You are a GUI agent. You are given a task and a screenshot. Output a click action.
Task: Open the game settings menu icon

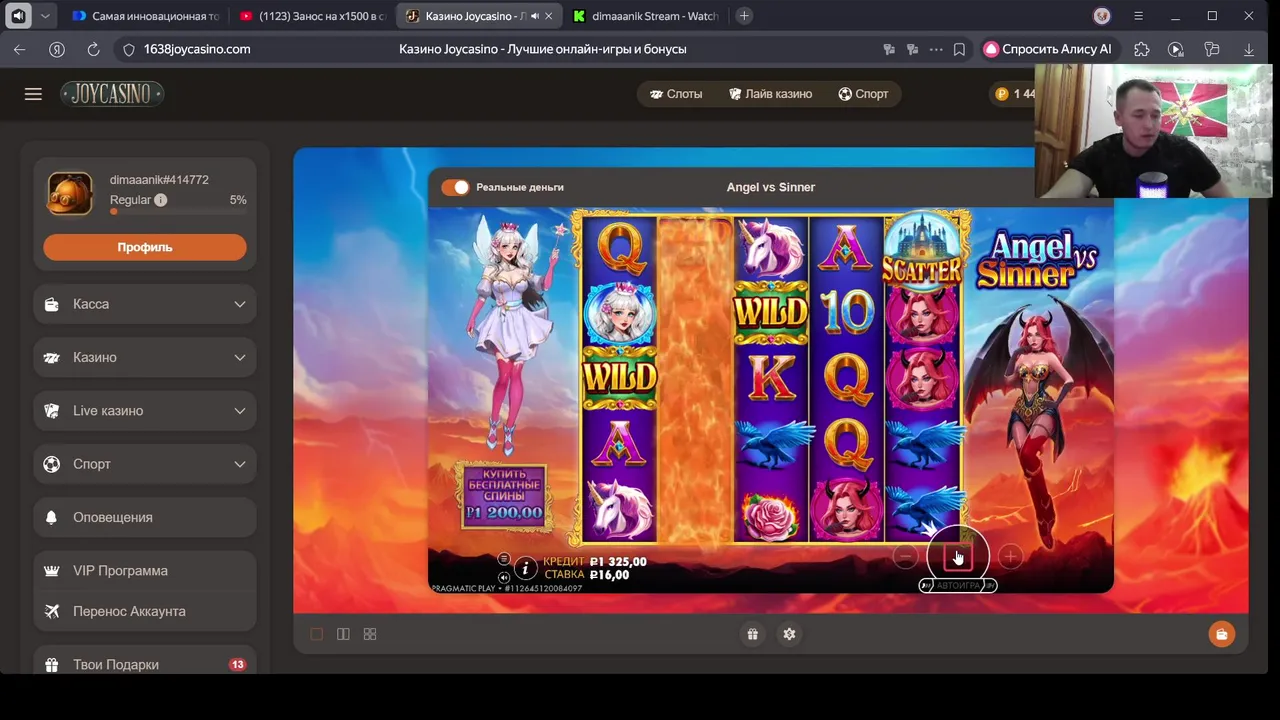(x=504, y=559)
